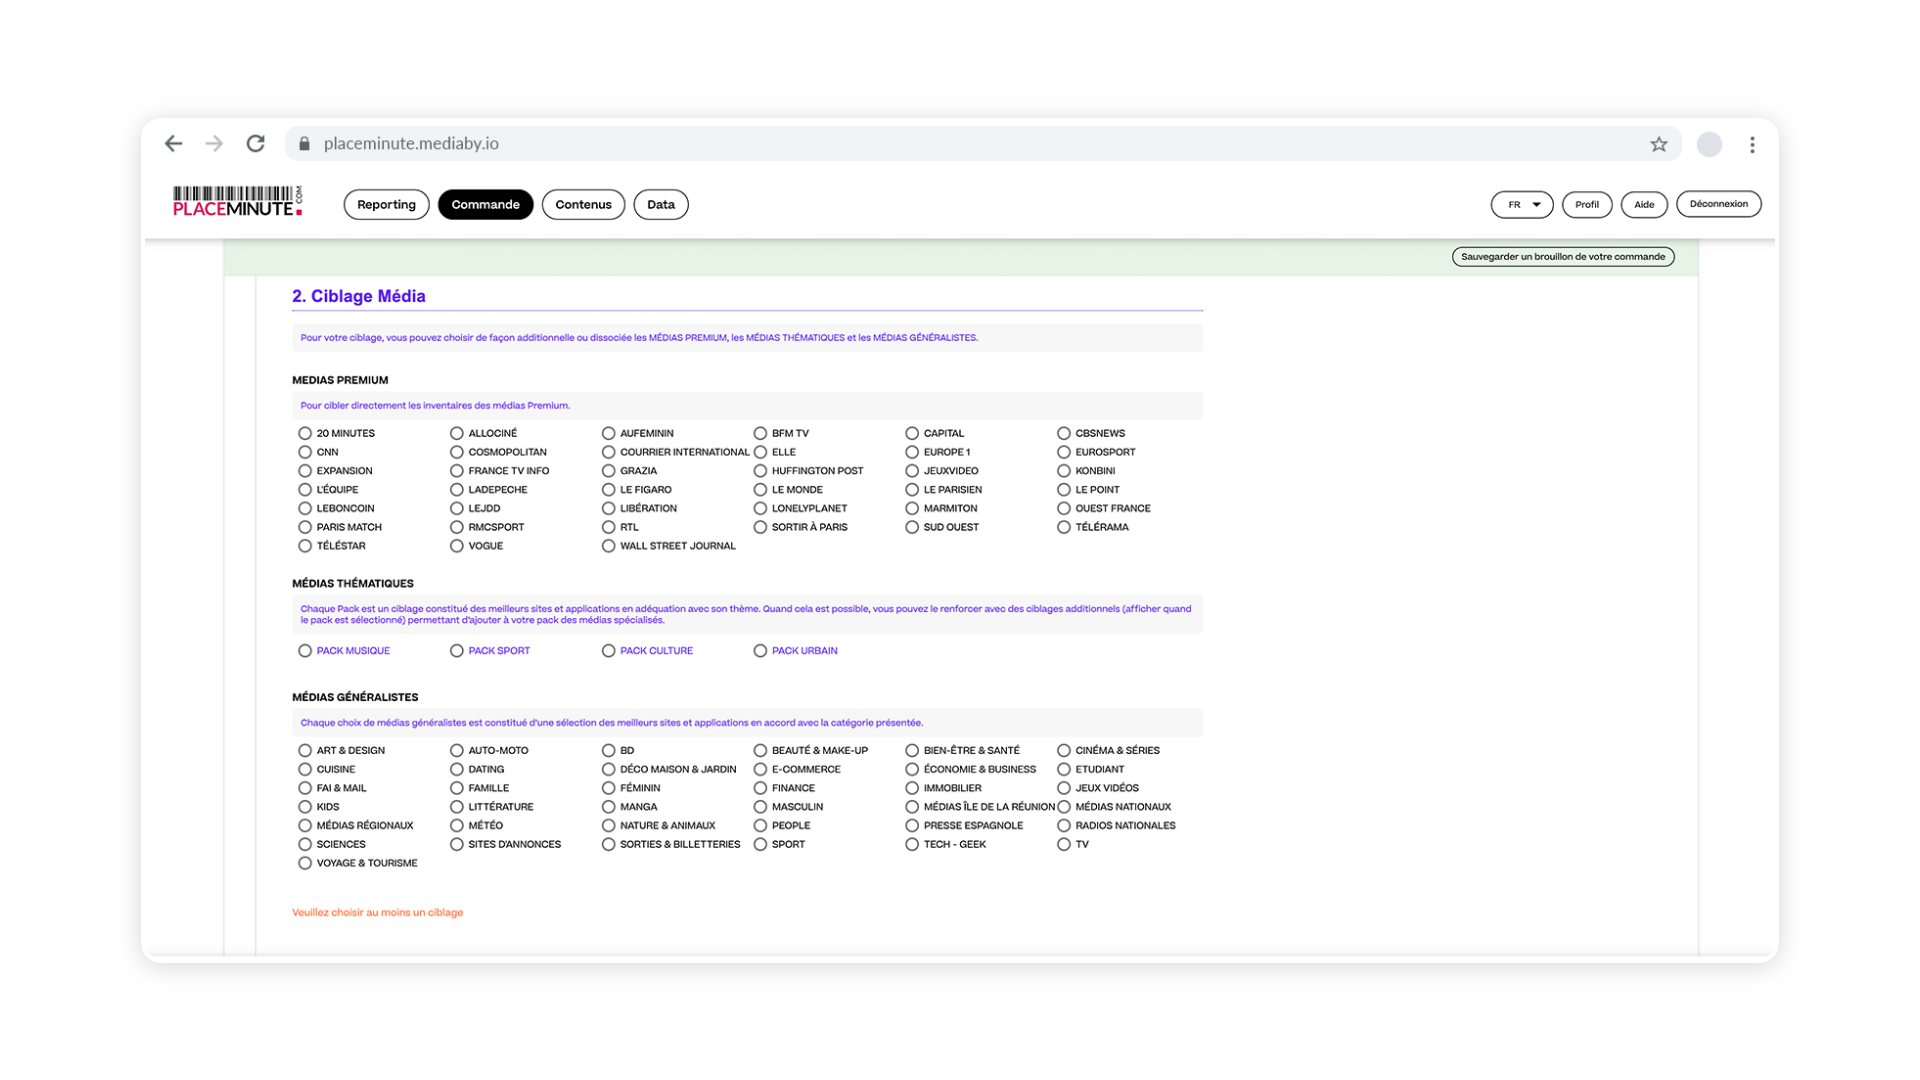The image size is (1920, 1080).
Task: Select the VOGUE radio button
Action: (x=457, y=546)
